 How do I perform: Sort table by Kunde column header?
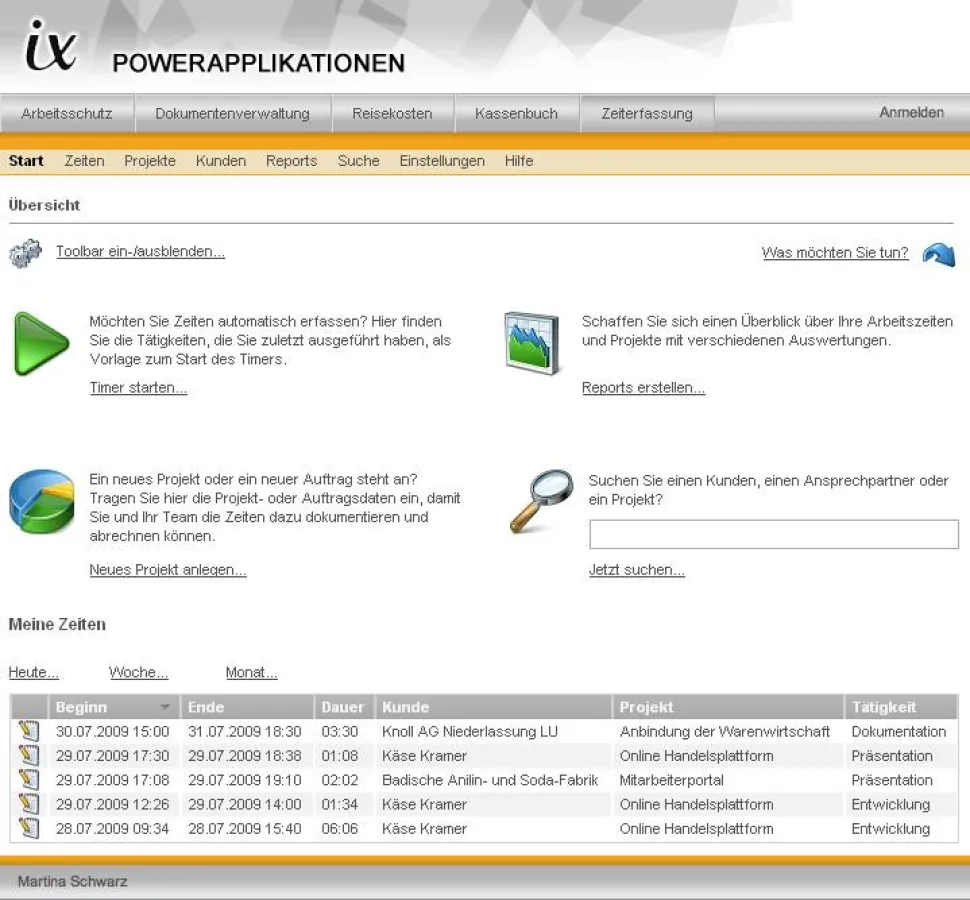pos(405,707)
